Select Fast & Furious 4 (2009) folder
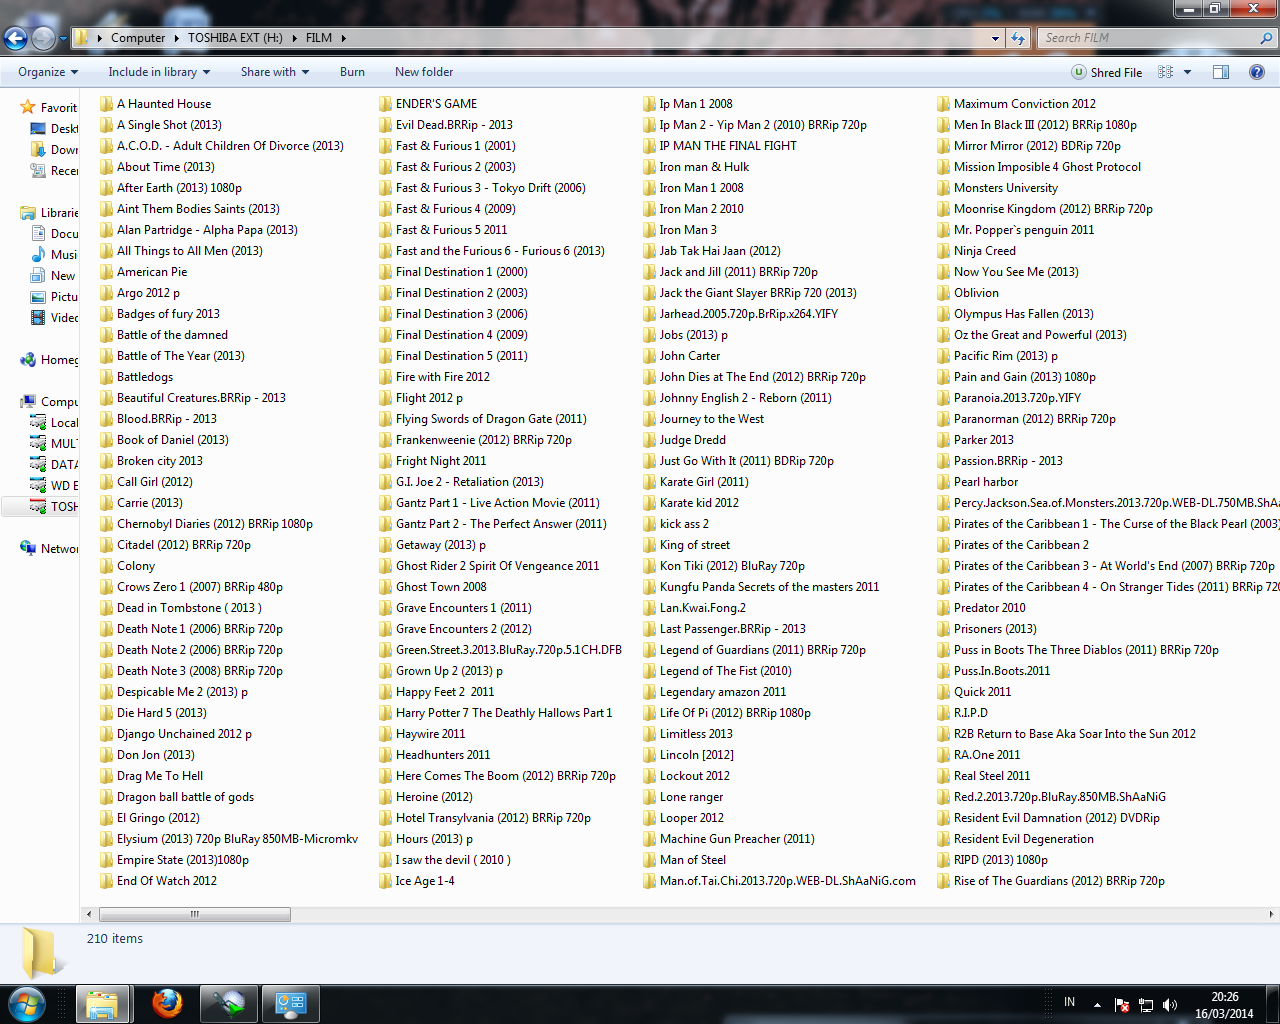 point(447,208)
